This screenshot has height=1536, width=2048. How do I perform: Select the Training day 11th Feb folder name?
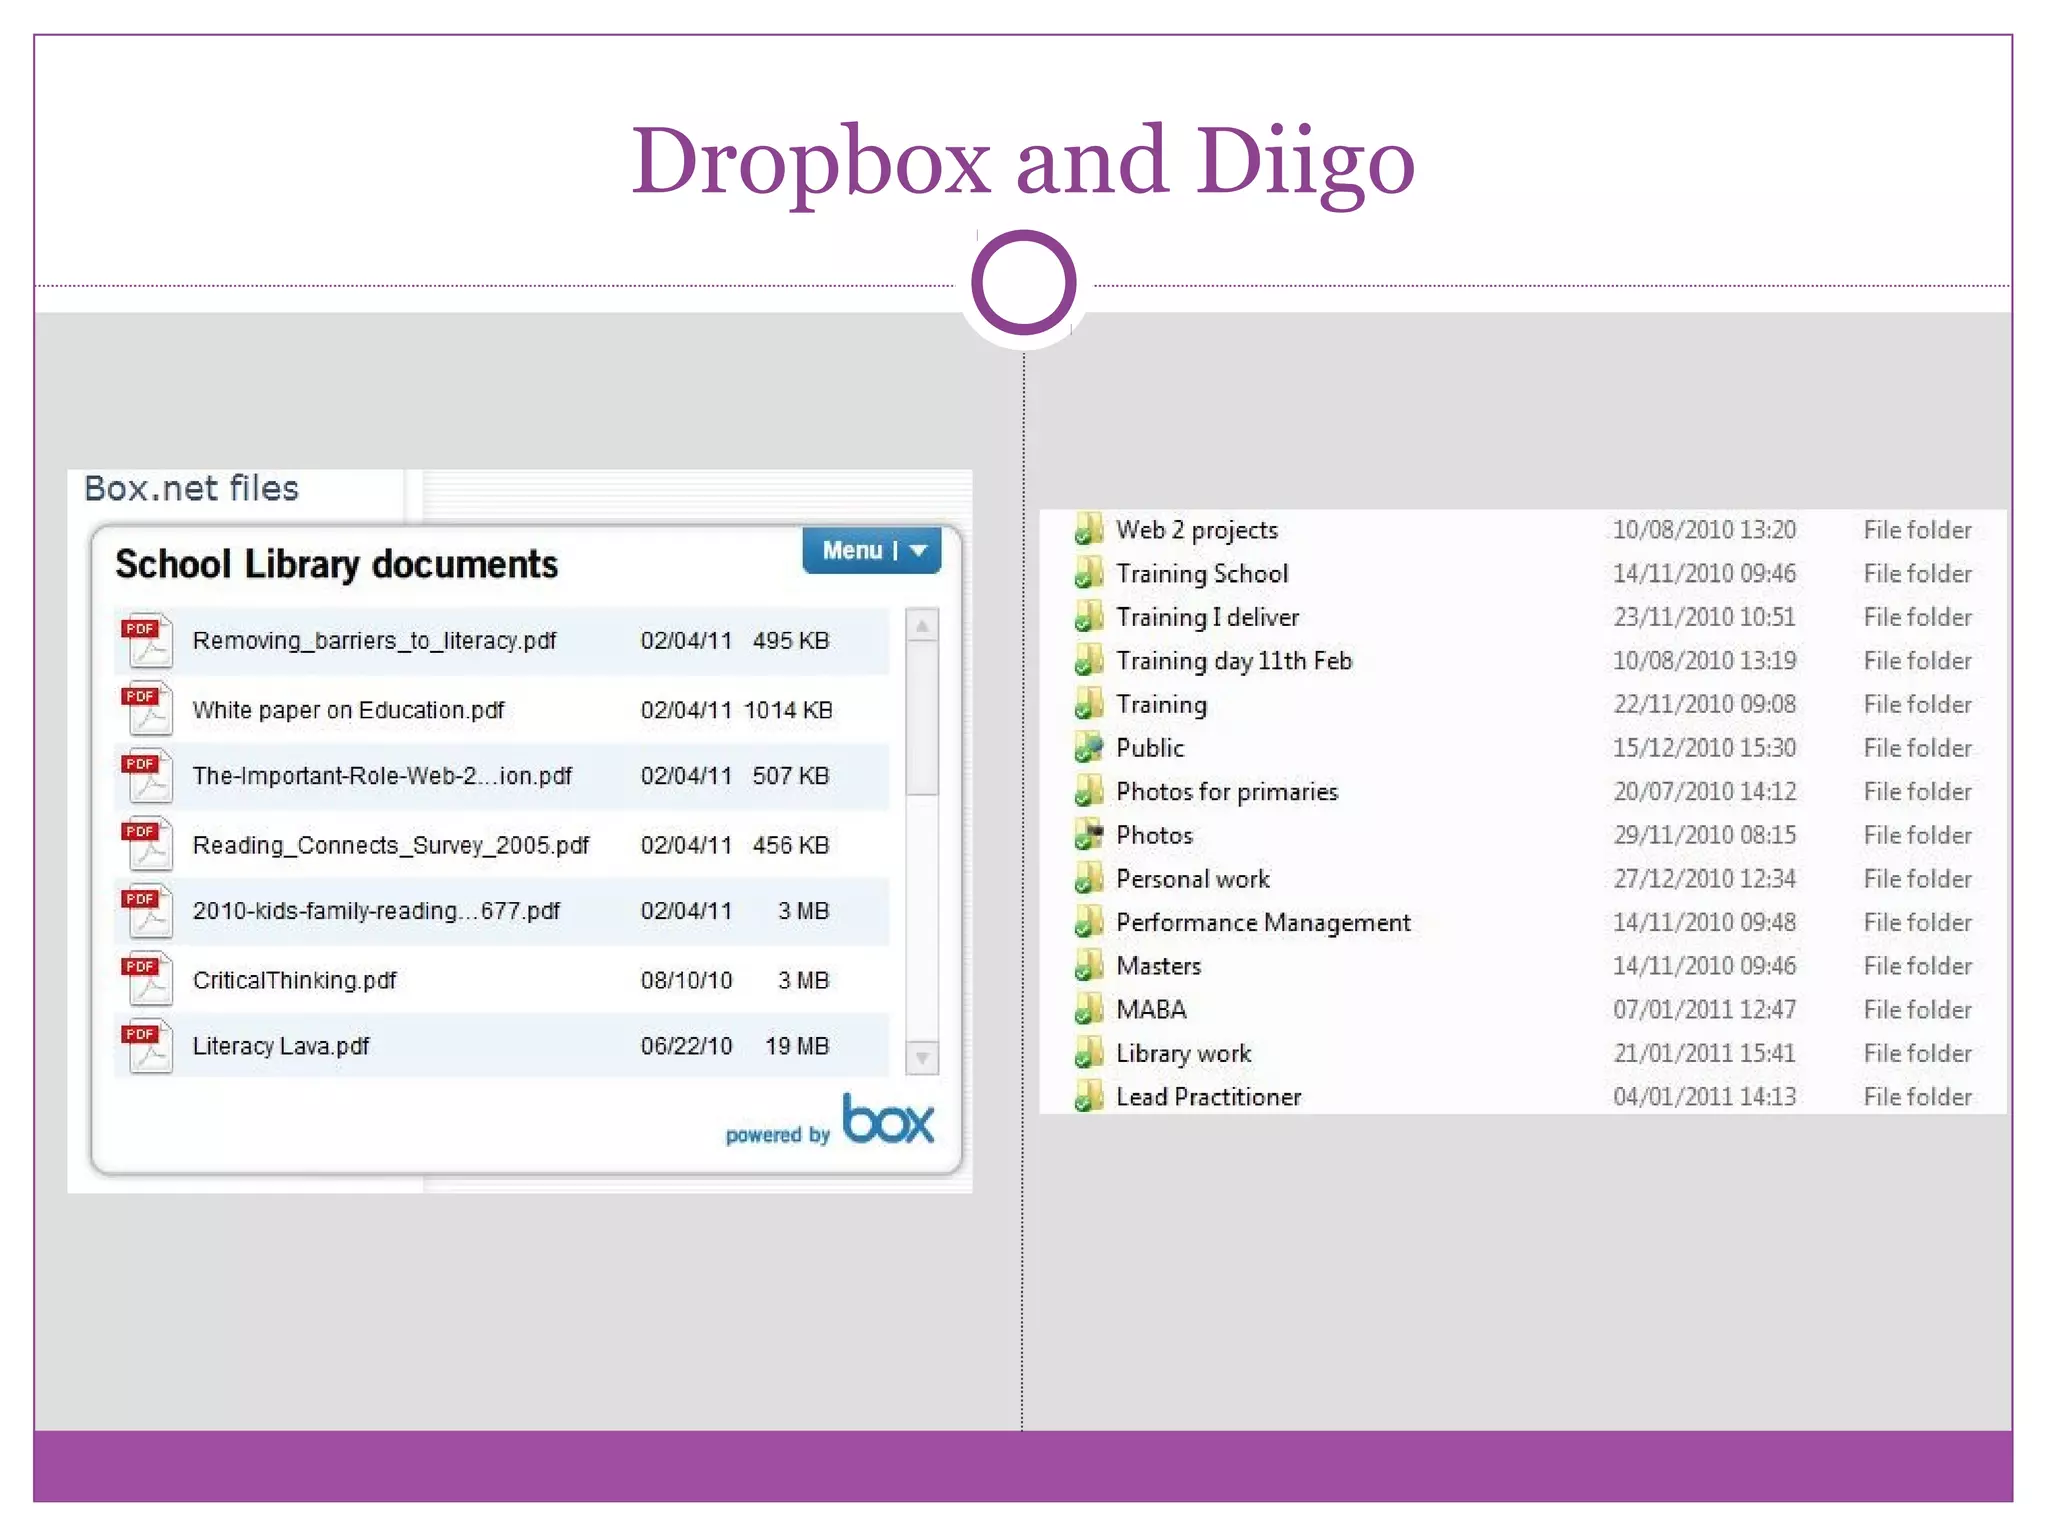(1234, 660)
